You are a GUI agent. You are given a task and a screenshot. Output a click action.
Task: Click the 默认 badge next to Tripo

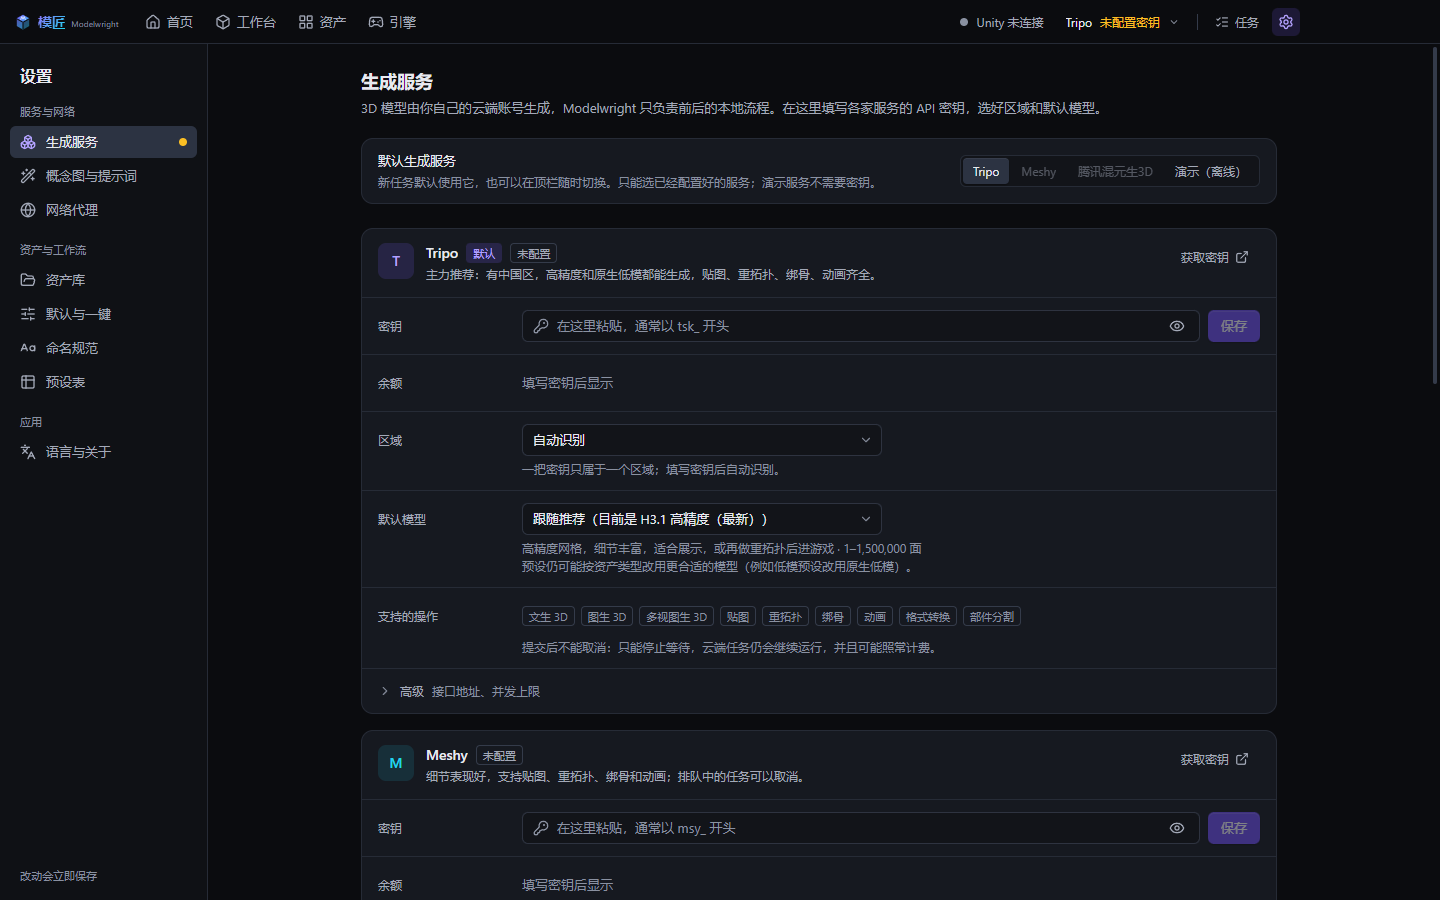[x=484, y=254]
